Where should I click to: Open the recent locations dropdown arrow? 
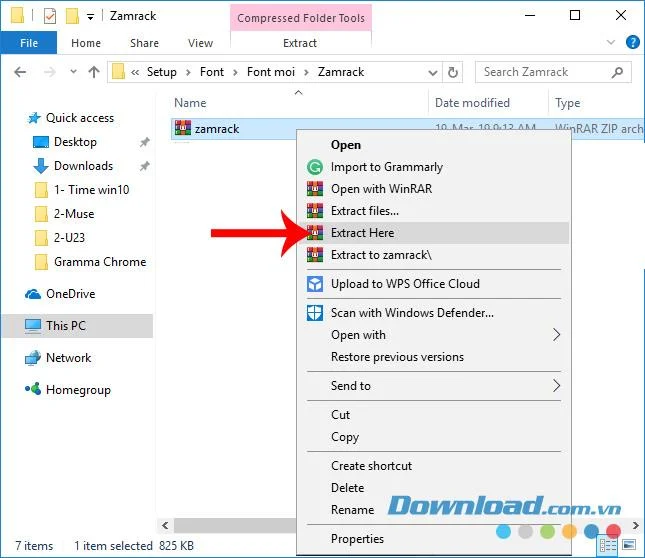click(73, 72)
